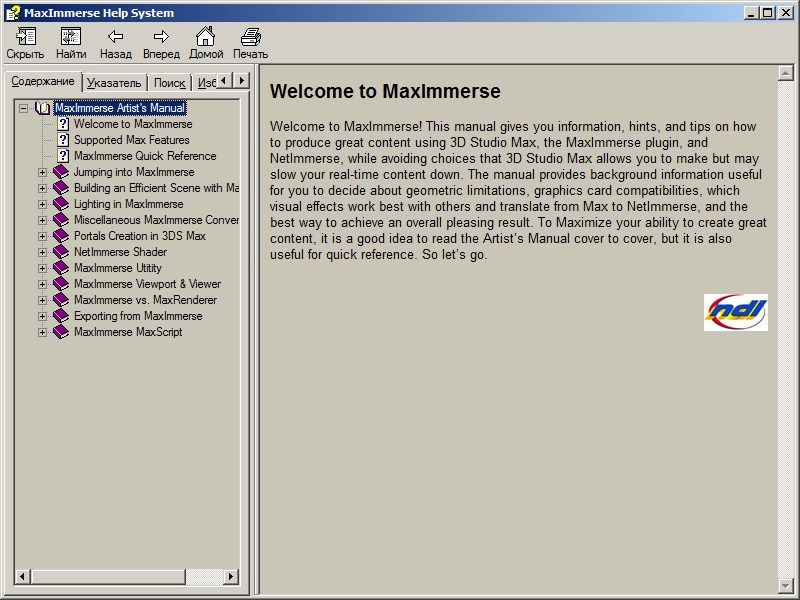Expand the Lighting in MaxImmerse node
This screenshot has height=600, width=800.
[42, 204]
